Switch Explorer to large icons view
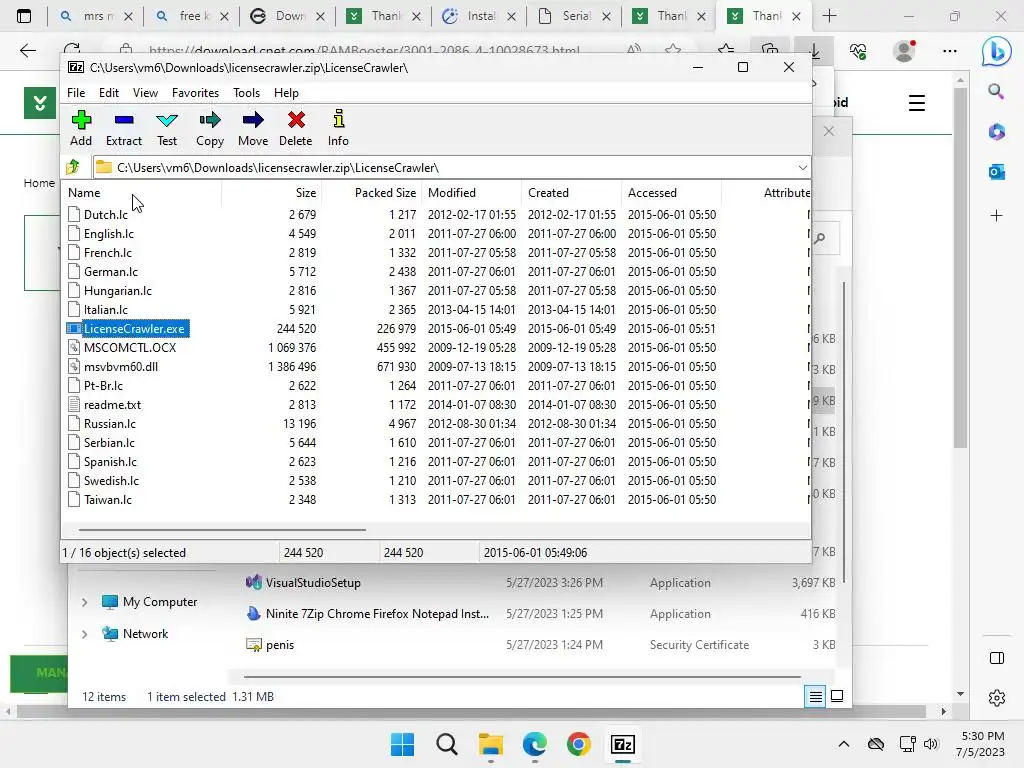The height and width of the screenshot is (768, 1024). 837,697
